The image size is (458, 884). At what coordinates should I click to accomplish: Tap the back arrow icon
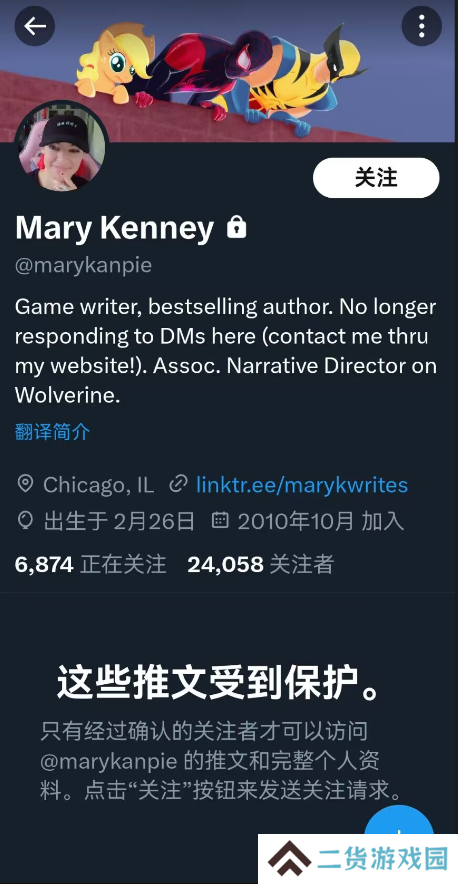[34, 26]
